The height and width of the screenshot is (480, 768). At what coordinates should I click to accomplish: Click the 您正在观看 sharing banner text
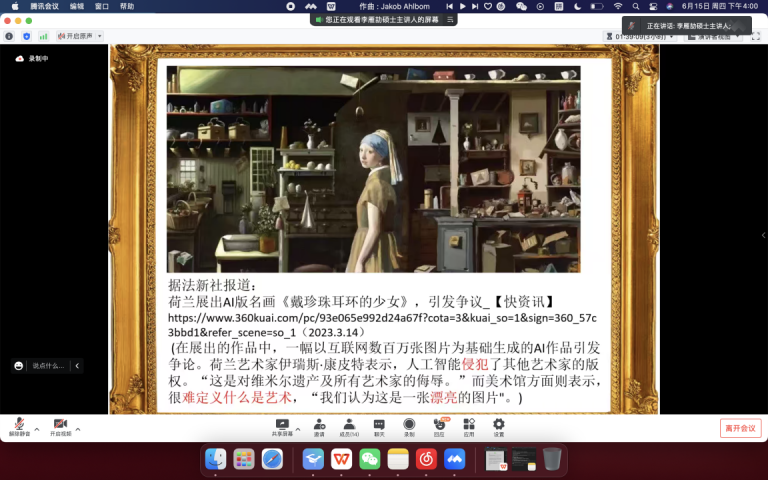point(382,20)
